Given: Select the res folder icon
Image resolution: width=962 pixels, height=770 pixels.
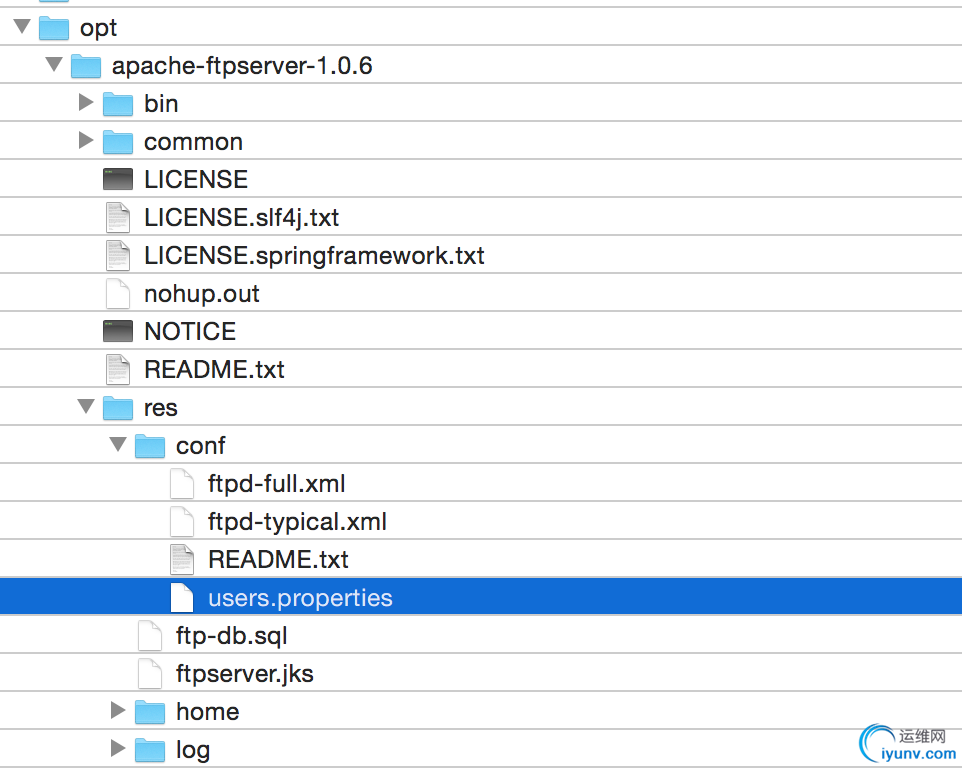Looking at the screenshot, I should 118,408.
